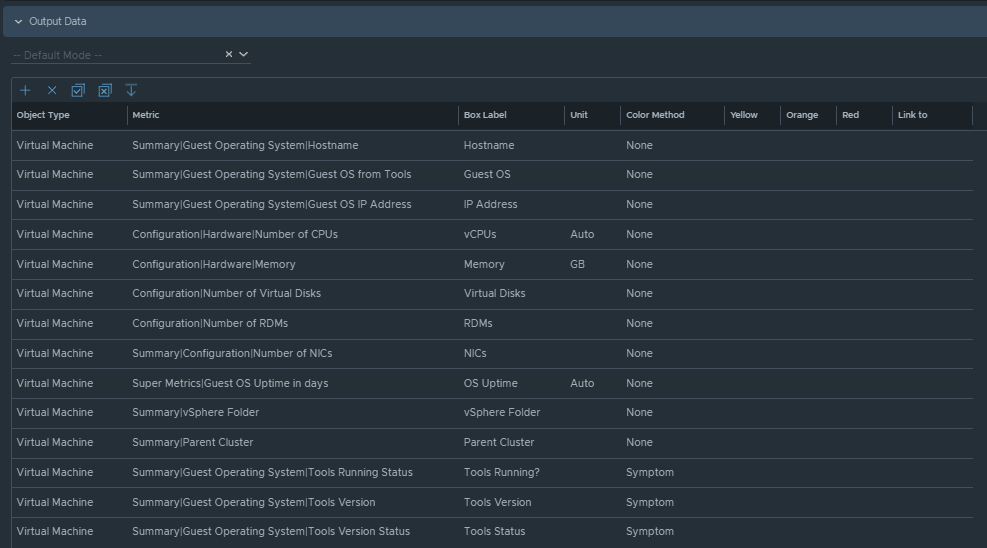Click the Parent Cluster box label cell
Image resolution: width=987 pixels, height=548 pixels.
pos(499,443)
